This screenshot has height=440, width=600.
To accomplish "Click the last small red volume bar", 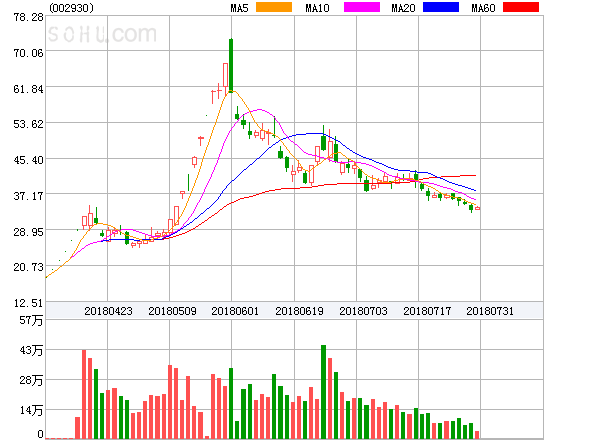I will (477, 435).
